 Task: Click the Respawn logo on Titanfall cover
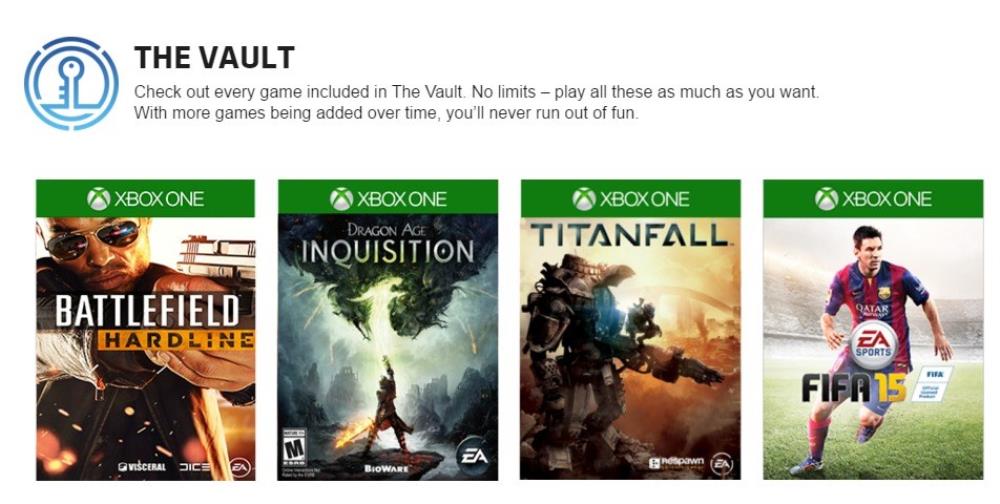tap(676, 463)
